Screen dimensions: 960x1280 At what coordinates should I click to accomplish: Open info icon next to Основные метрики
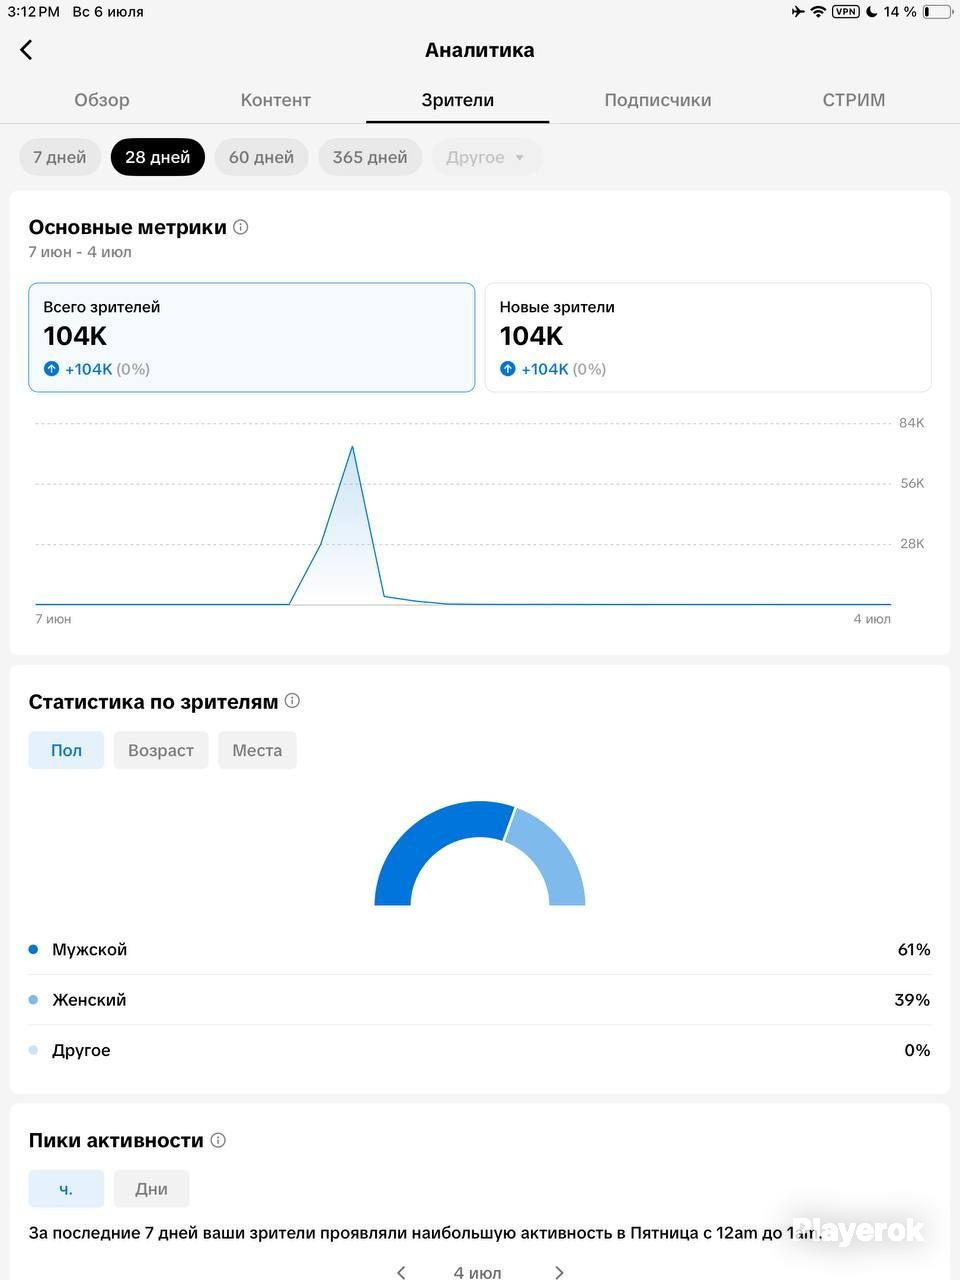241,227
